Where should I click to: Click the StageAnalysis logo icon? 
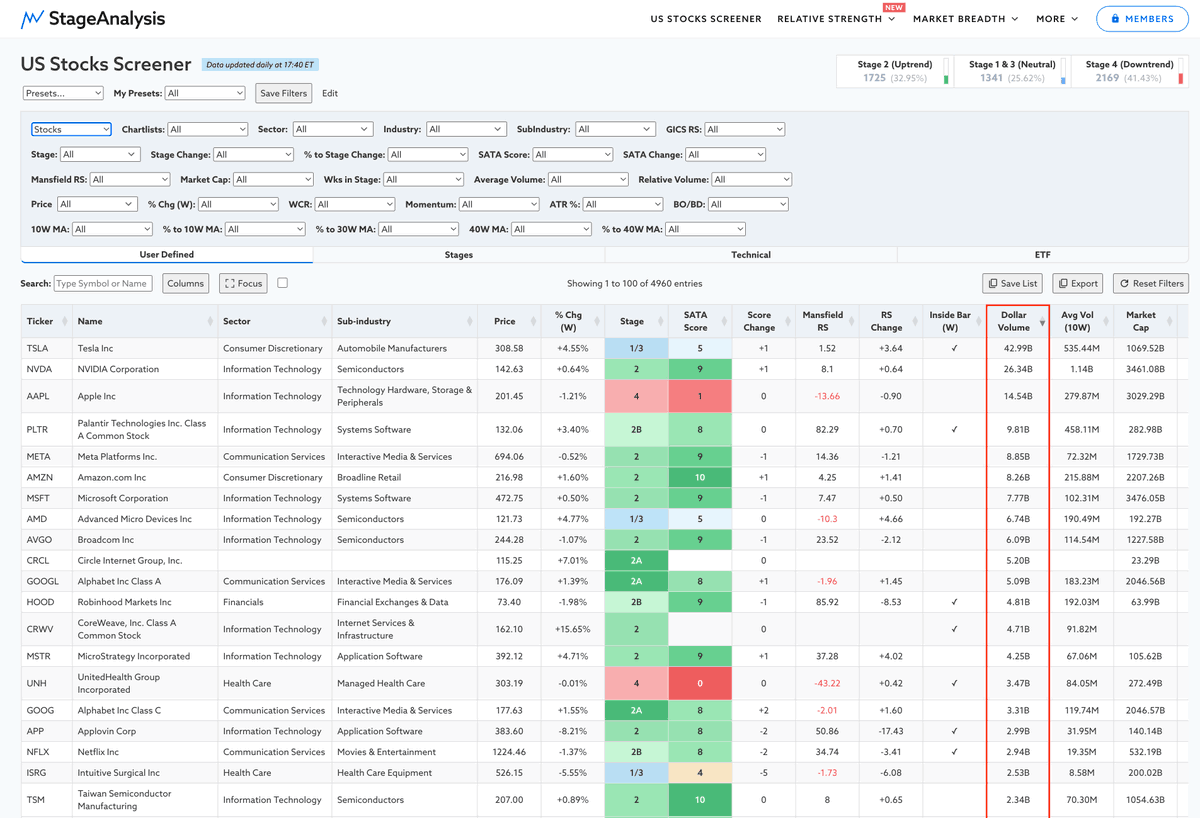pos(32,18)
